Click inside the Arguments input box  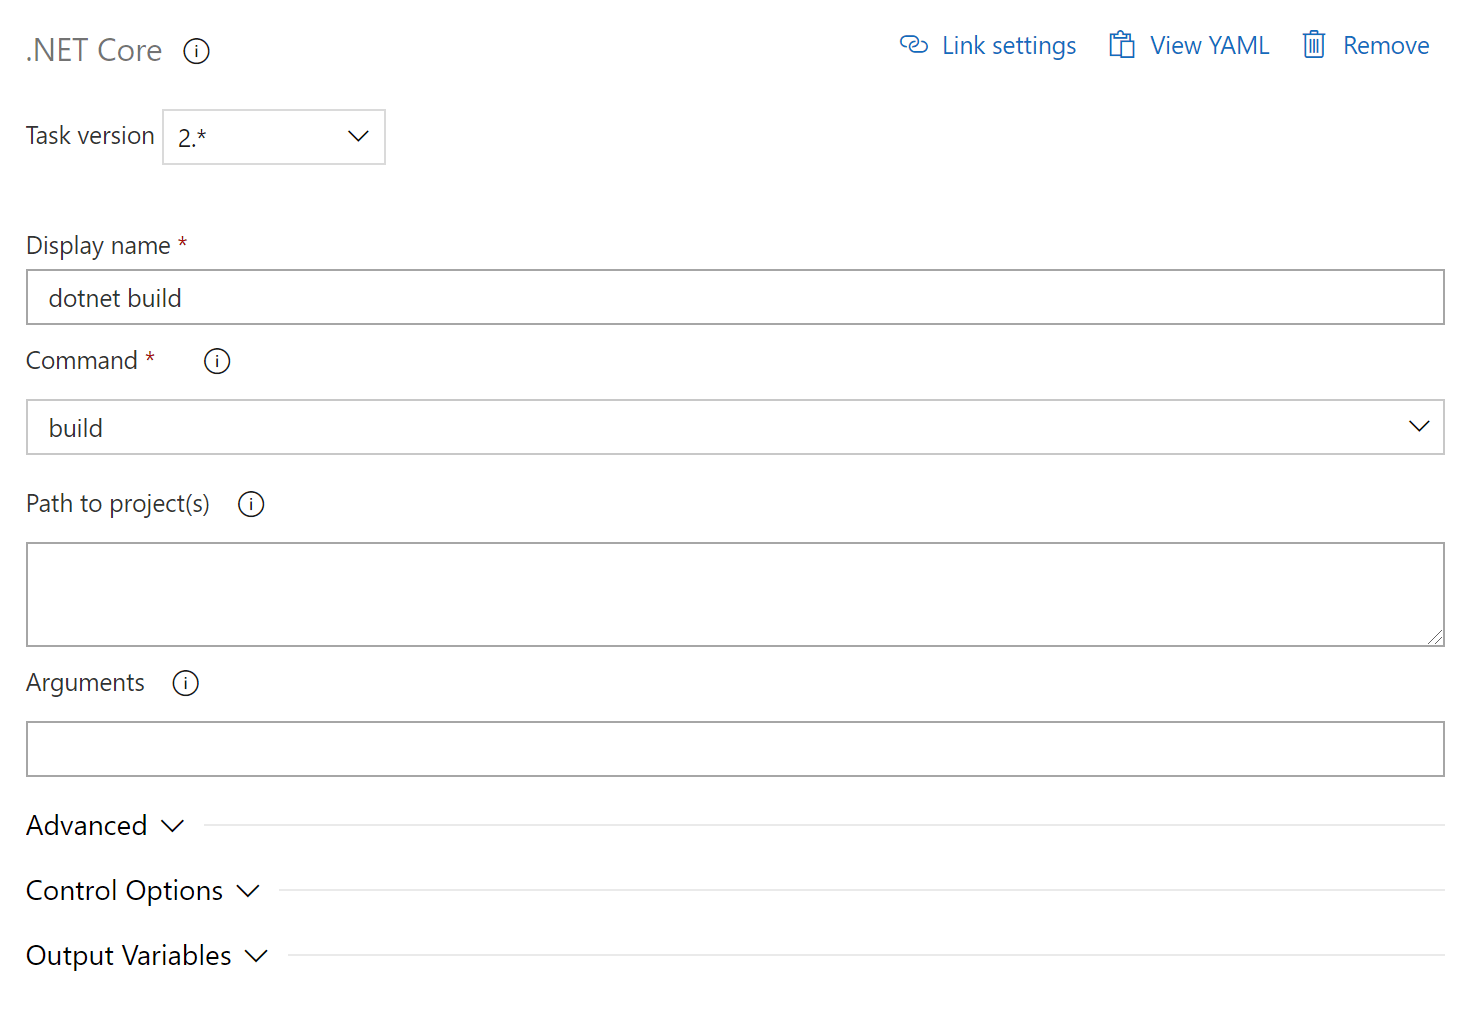pyautogui.click(x=735, y=749)
